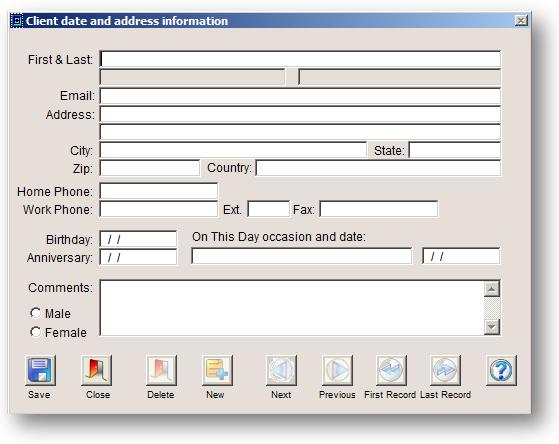Click the Comments scrollbar up arrow
Screen dimensions: 559x444
tap(492, 289)
